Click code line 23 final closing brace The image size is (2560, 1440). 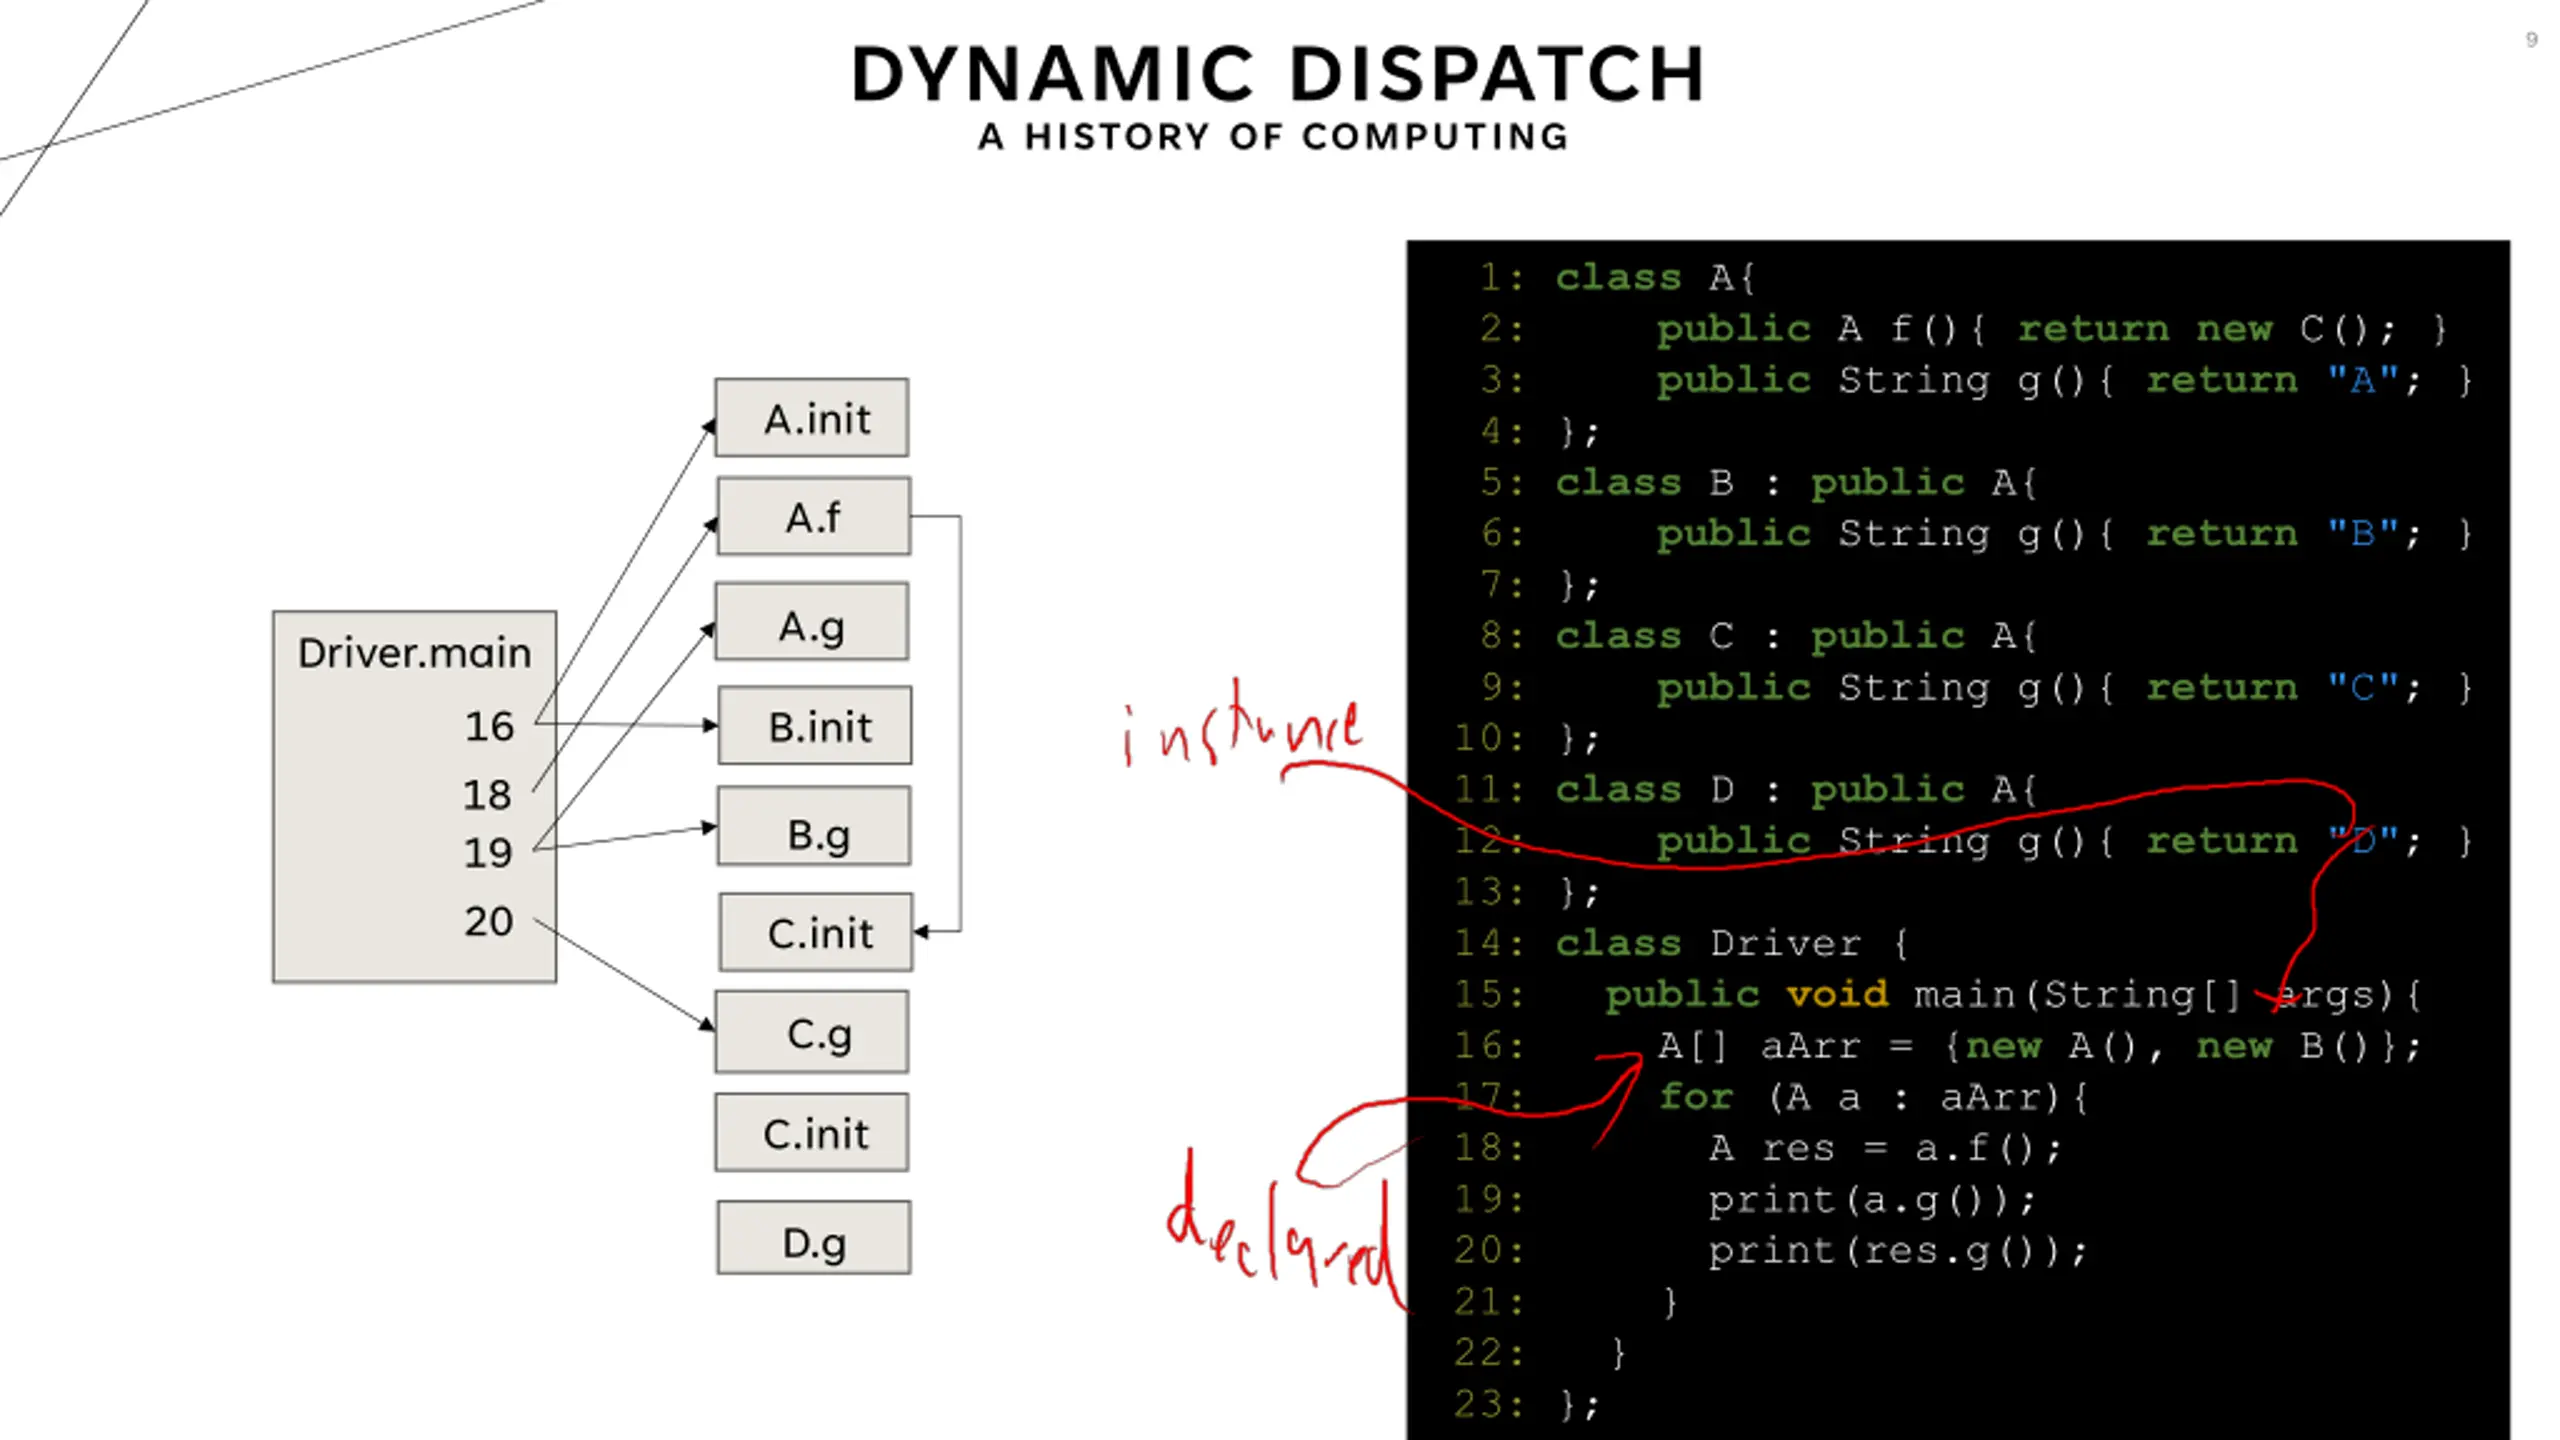[x=1527, y=1404]
